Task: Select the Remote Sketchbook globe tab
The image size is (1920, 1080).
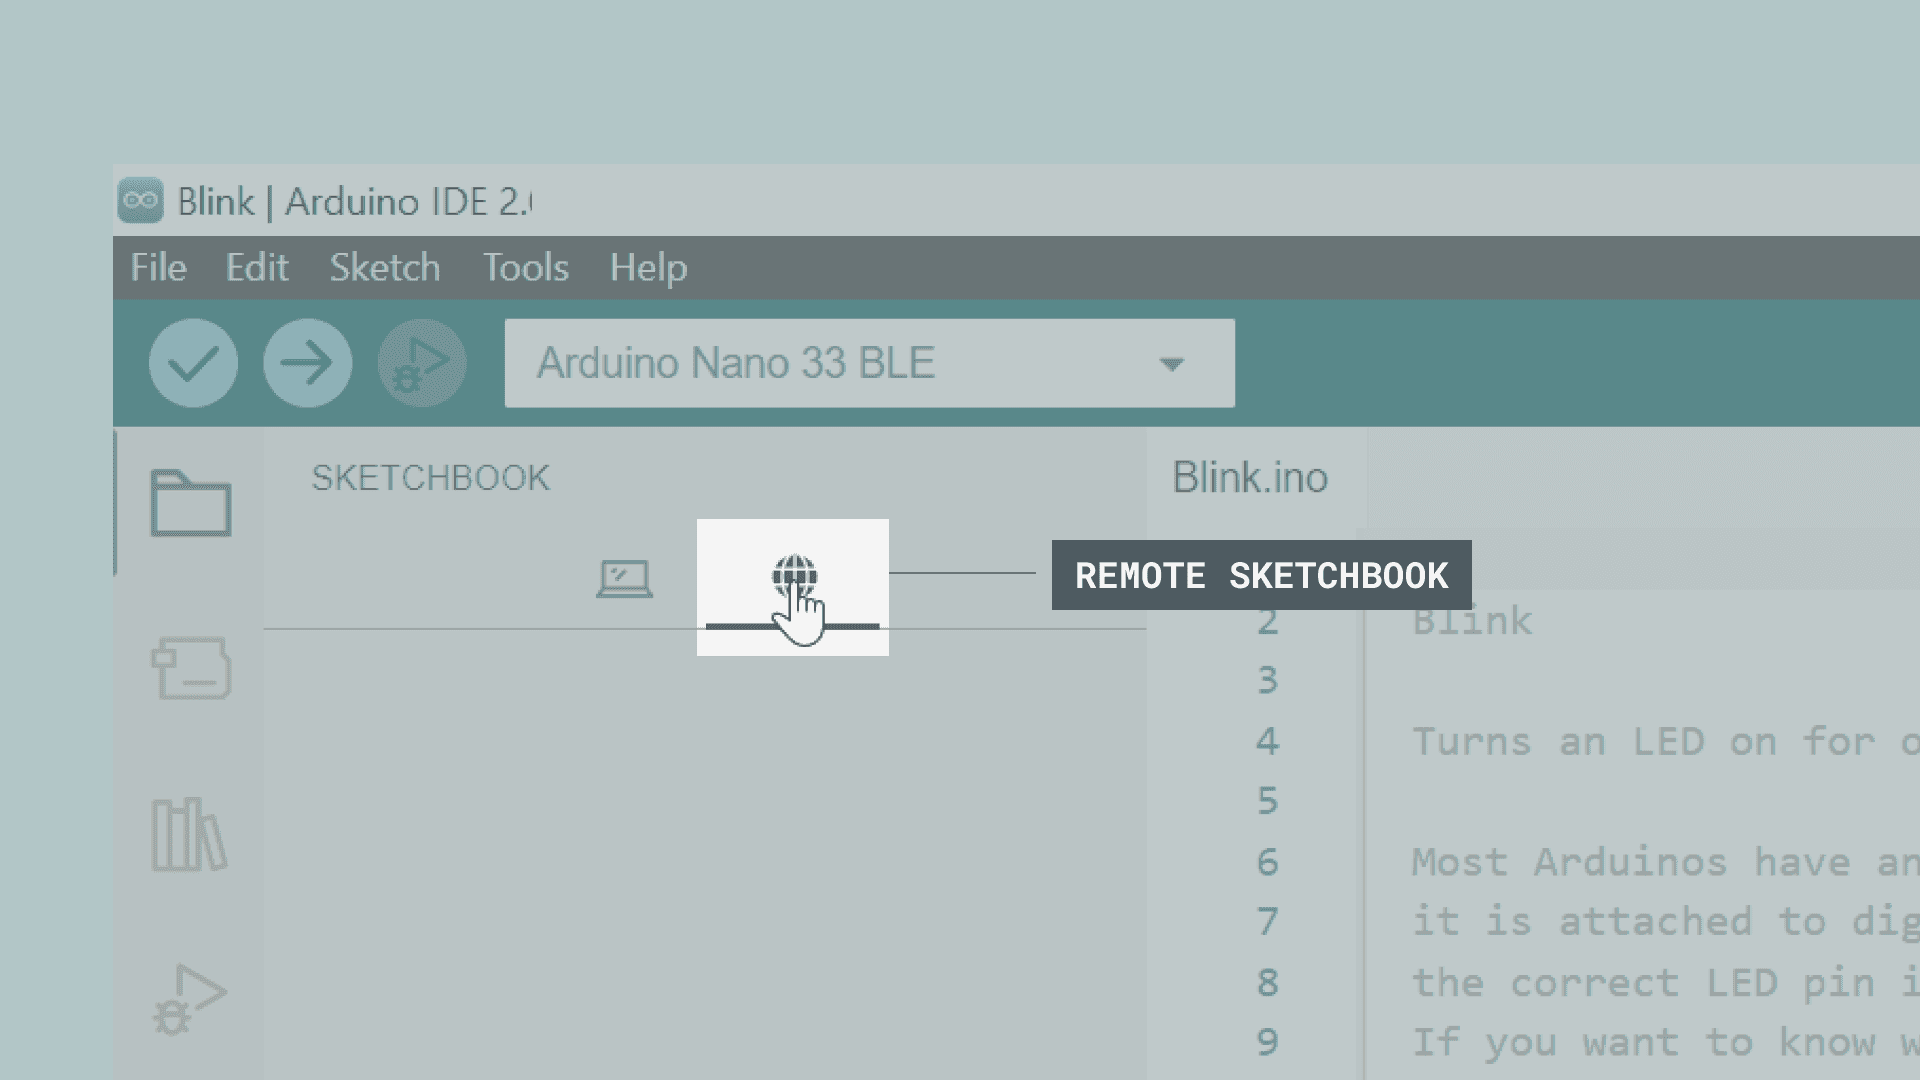Action: pos(793,580)
